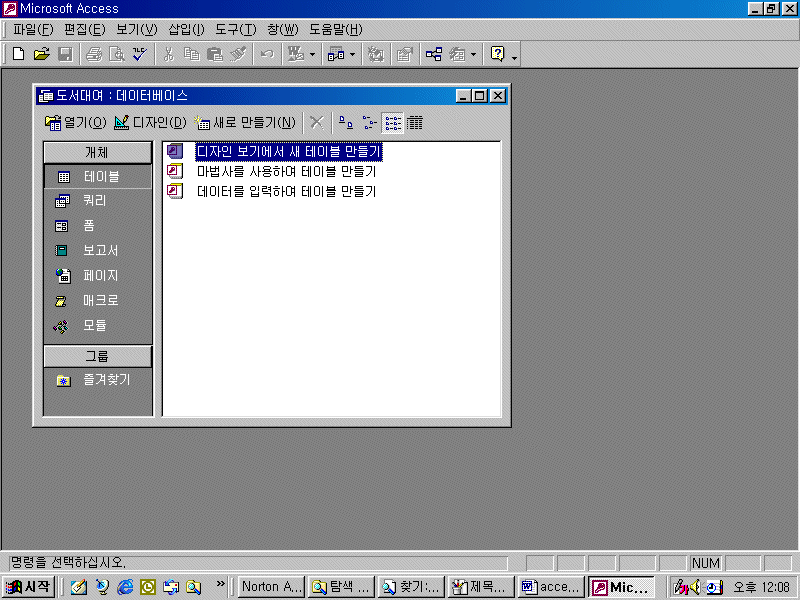This screenshot has width=800, height=600.
Task: Click the Print Preview icon
Action: point(117,54)
